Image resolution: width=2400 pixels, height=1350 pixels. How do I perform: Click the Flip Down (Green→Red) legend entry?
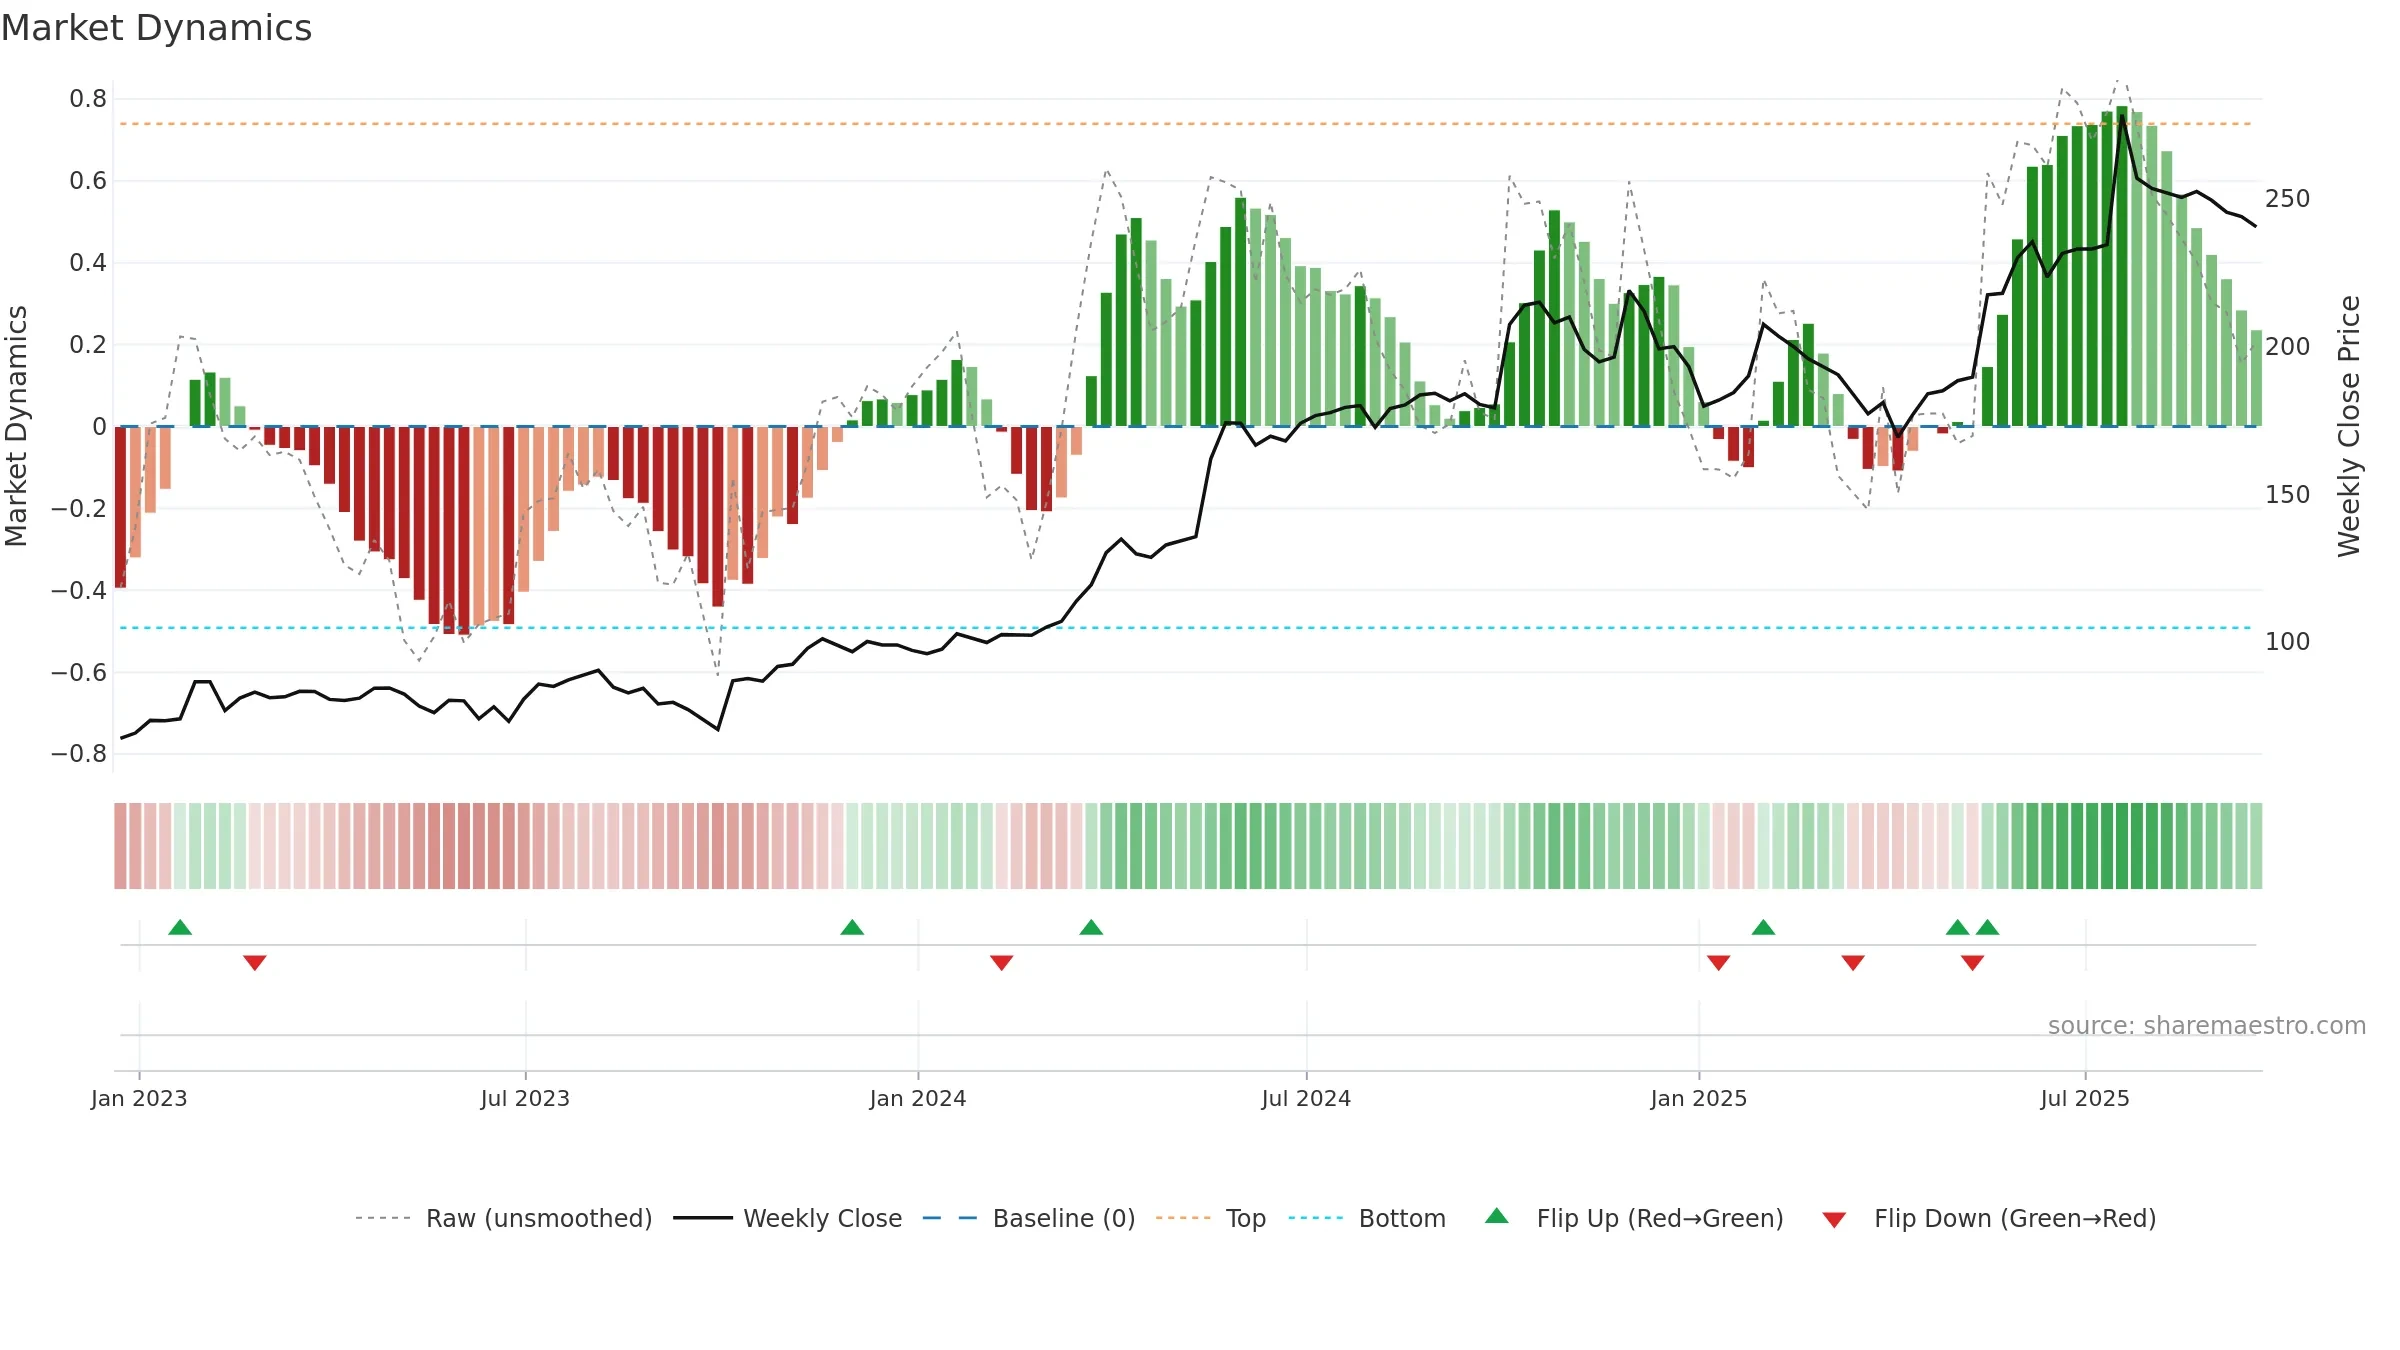pyautogui.click(x=1989, y=1218)
